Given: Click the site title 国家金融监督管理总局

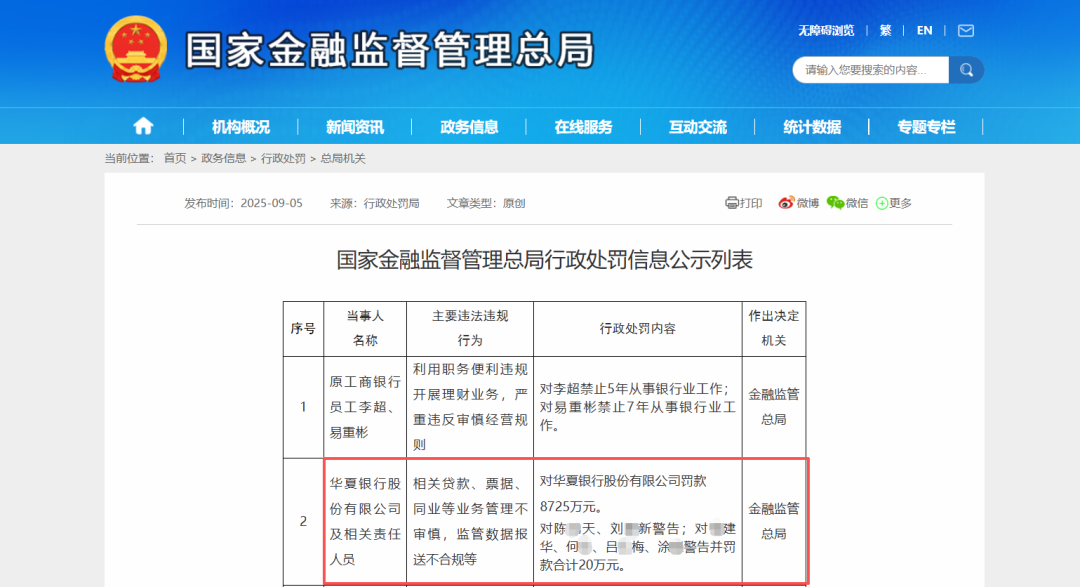Looking at the screenshot, I should (389, 50).
